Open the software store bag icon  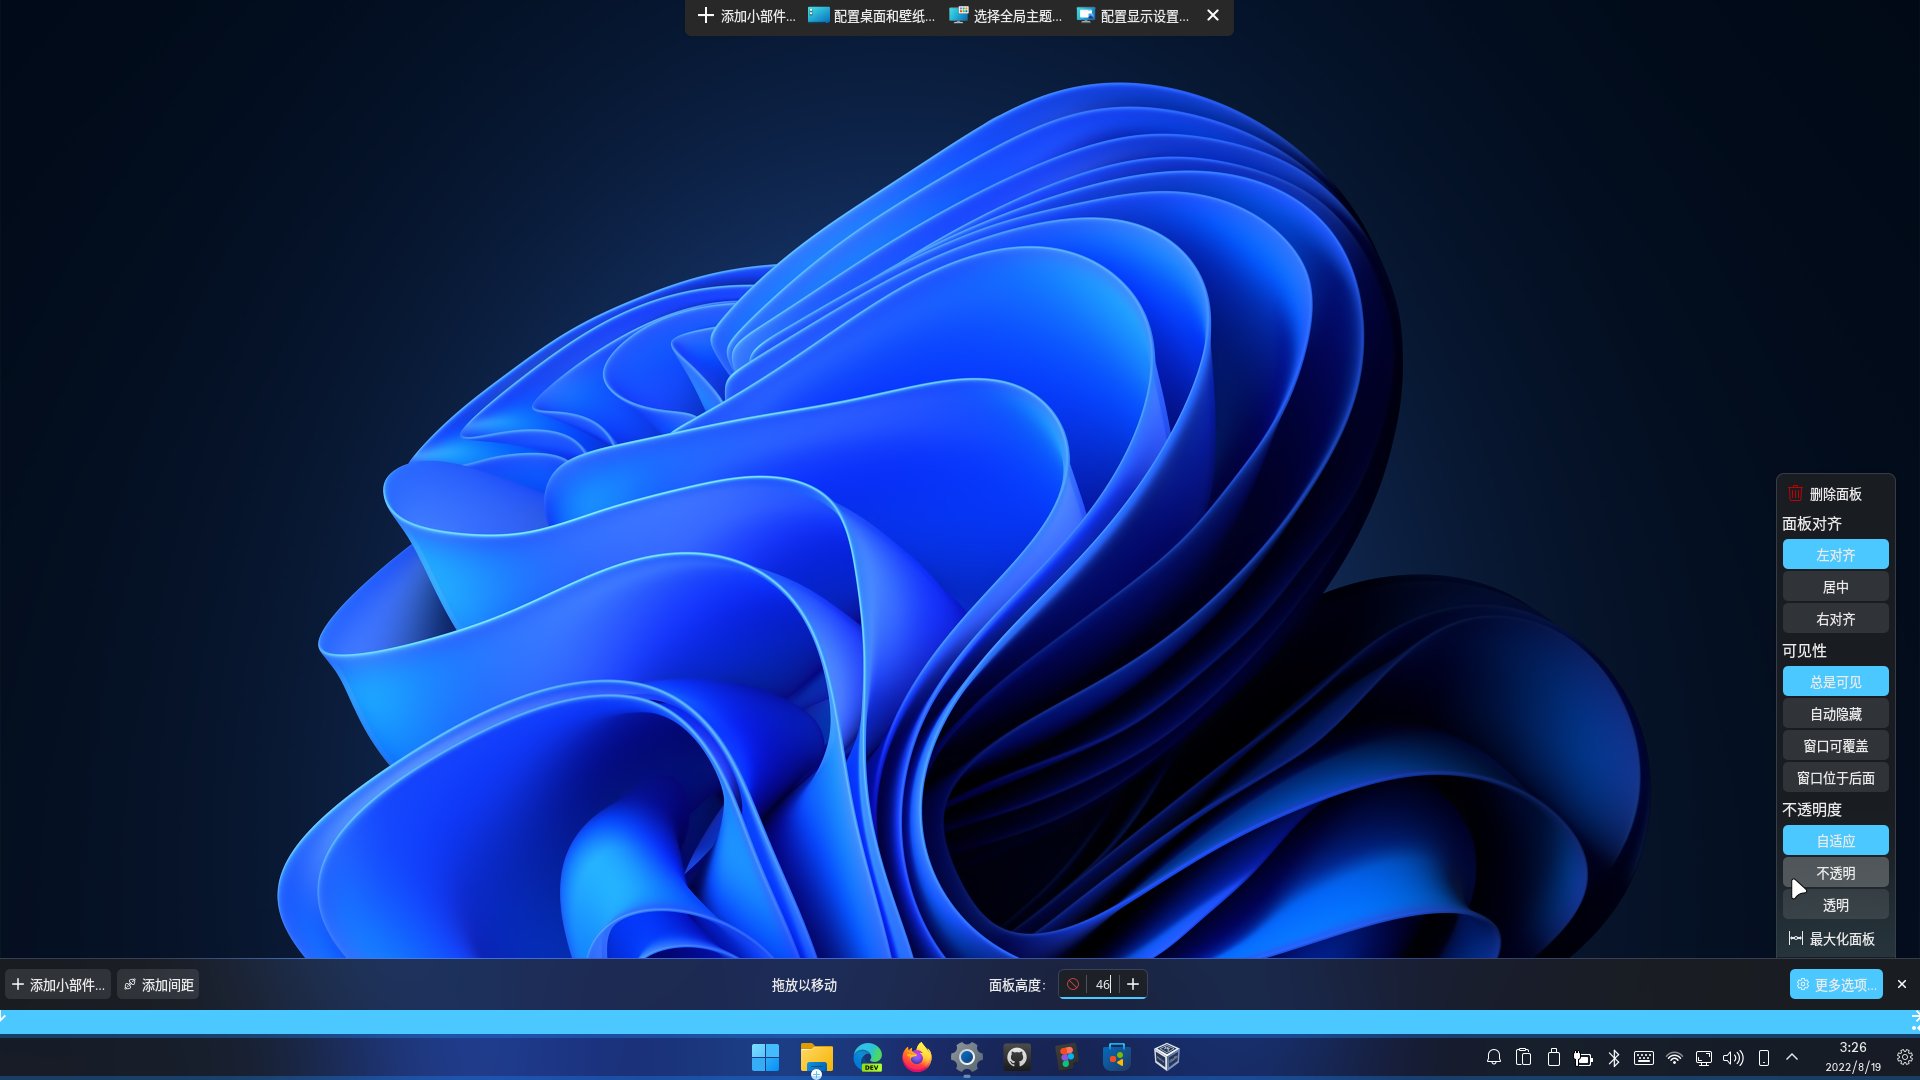1117,1057
